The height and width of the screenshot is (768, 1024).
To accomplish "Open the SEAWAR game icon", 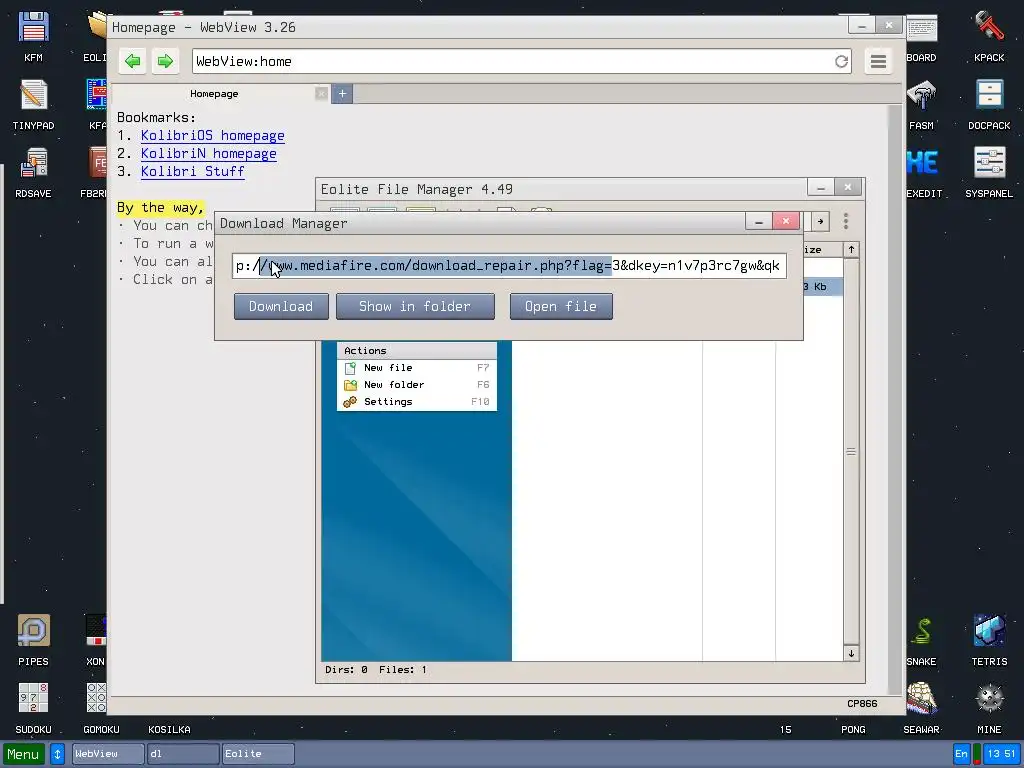I will coord(921,708).
